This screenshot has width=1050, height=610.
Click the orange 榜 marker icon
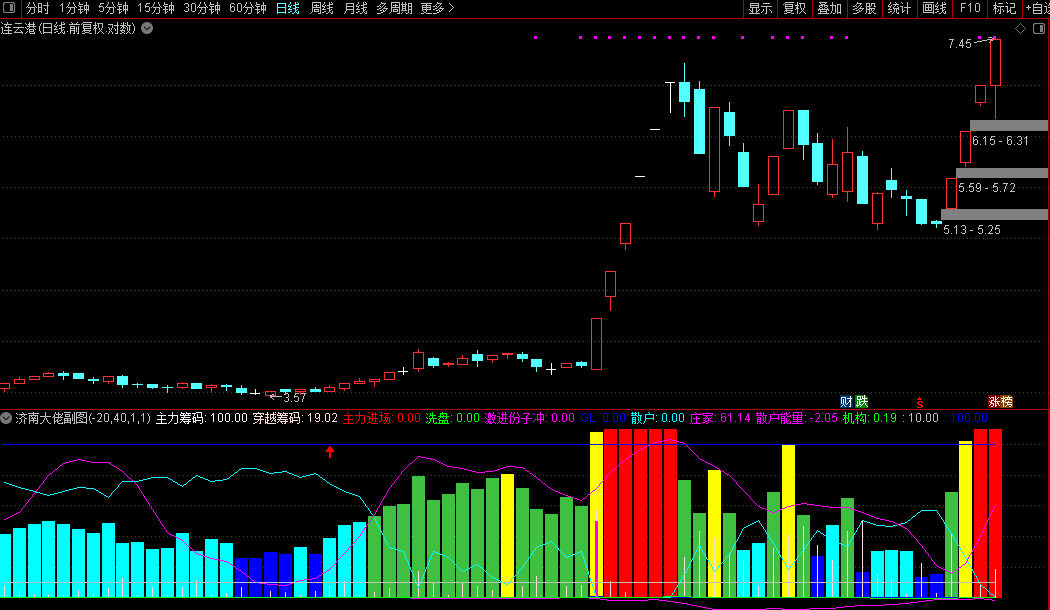(1006, 402)
